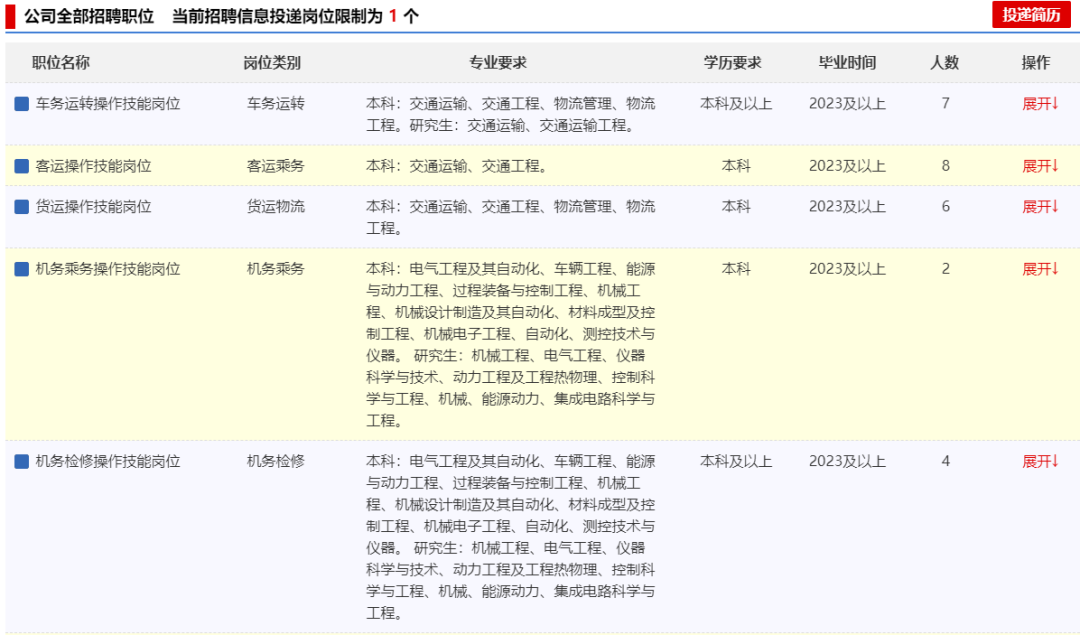
Task: Click major requirement text of 客运操作技能岗位
Action: 457,166
